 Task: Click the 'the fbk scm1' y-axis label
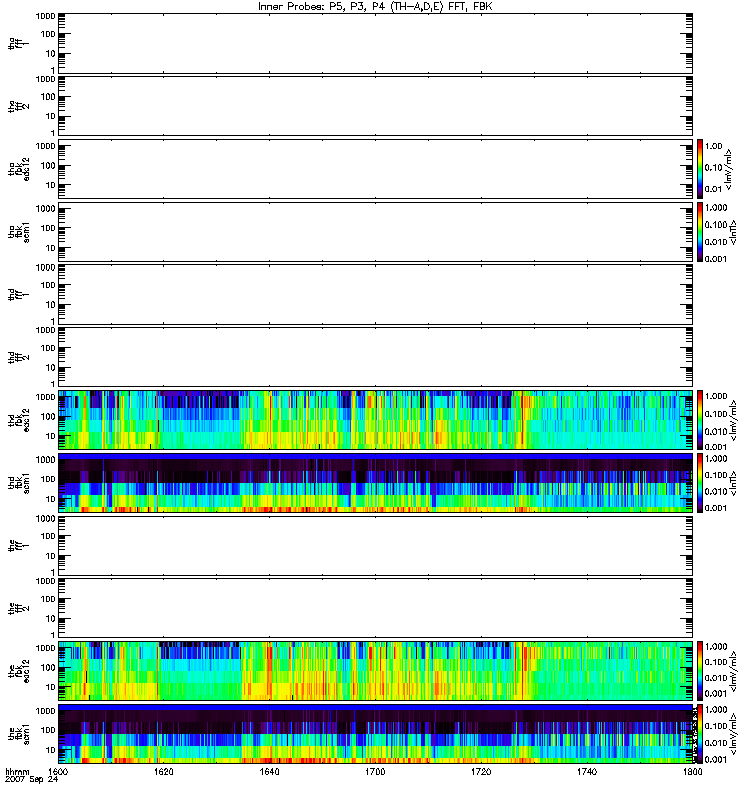[19, 734]
